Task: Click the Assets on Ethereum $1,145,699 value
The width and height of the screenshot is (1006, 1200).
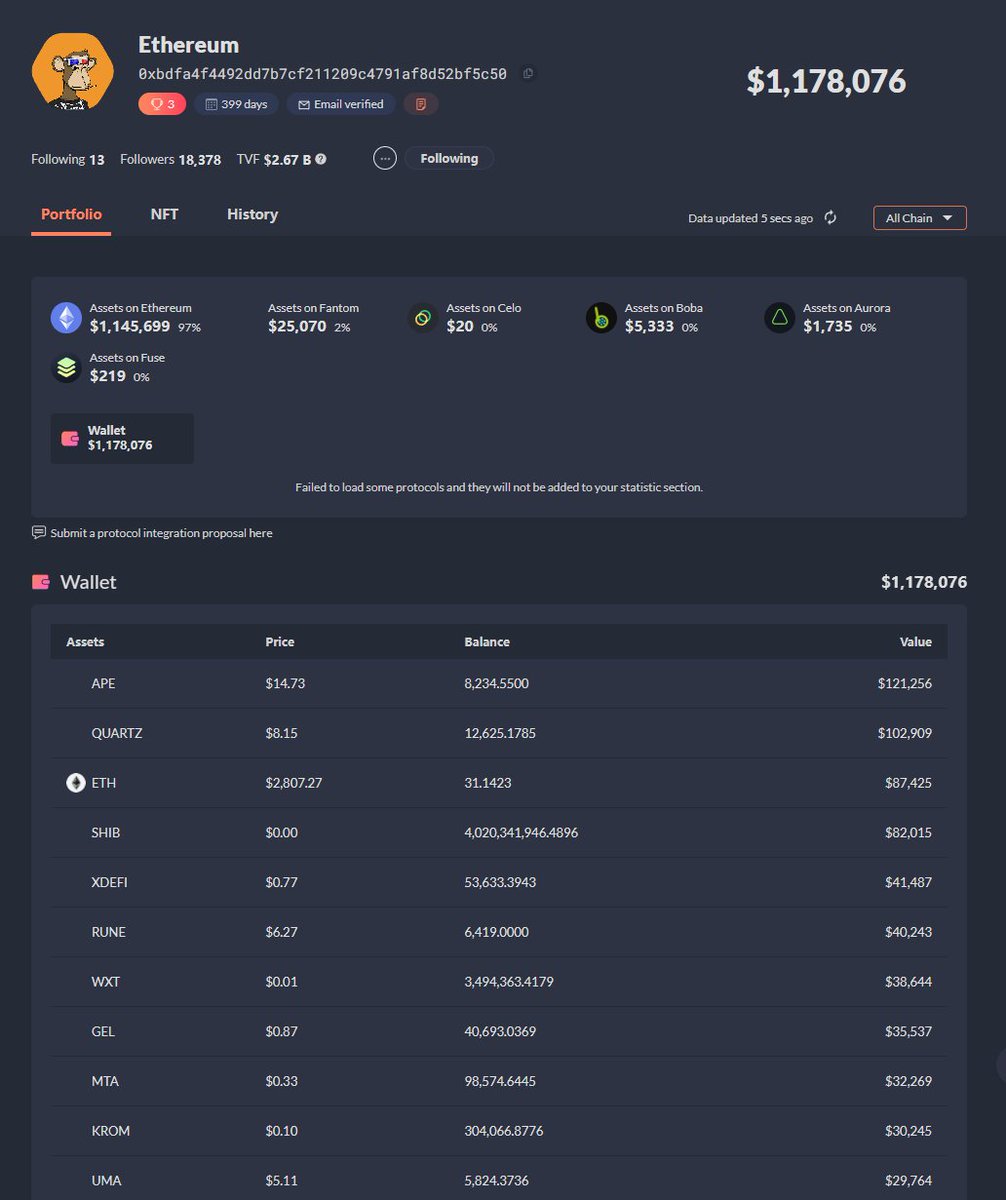Action: point(131,326)
